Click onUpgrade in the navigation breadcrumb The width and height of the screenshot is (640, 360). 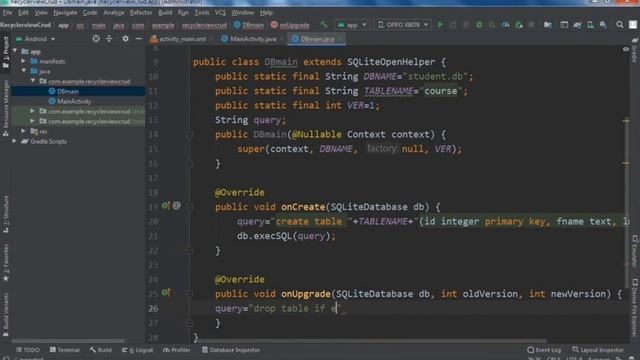(x=290, y=25)
